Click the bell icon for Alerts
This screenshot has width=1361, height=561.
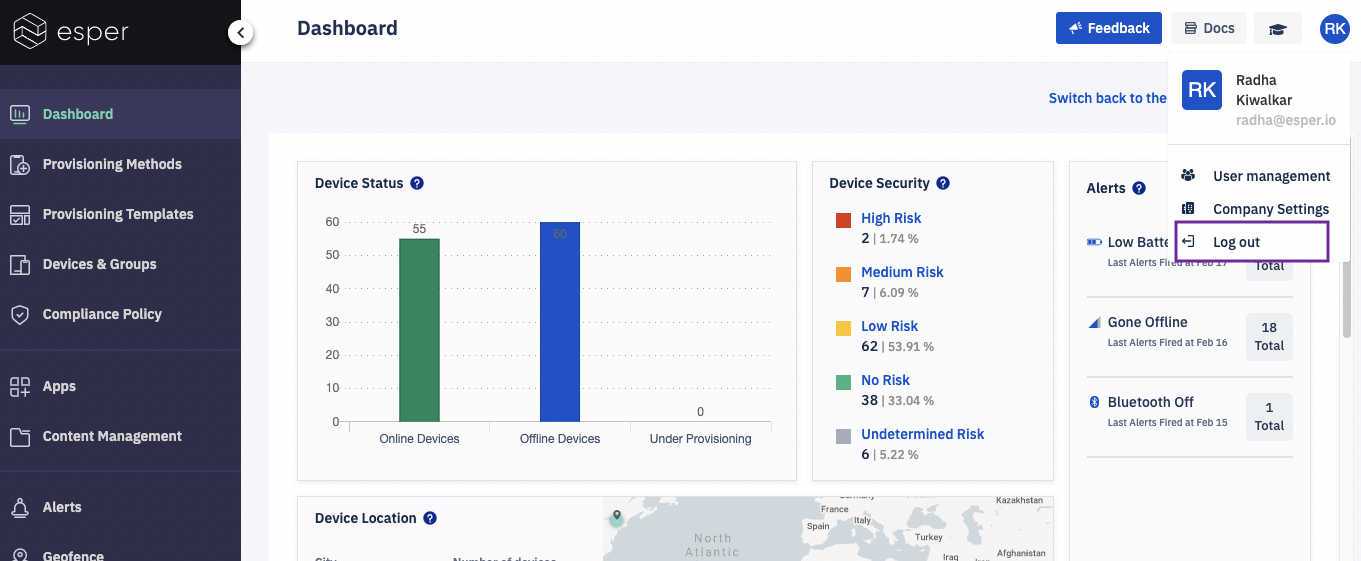(20, 508)
